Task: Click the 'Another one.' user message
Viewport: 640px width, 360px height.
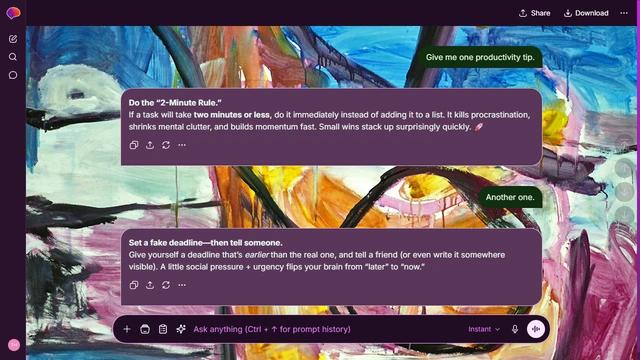Action: 510,197
